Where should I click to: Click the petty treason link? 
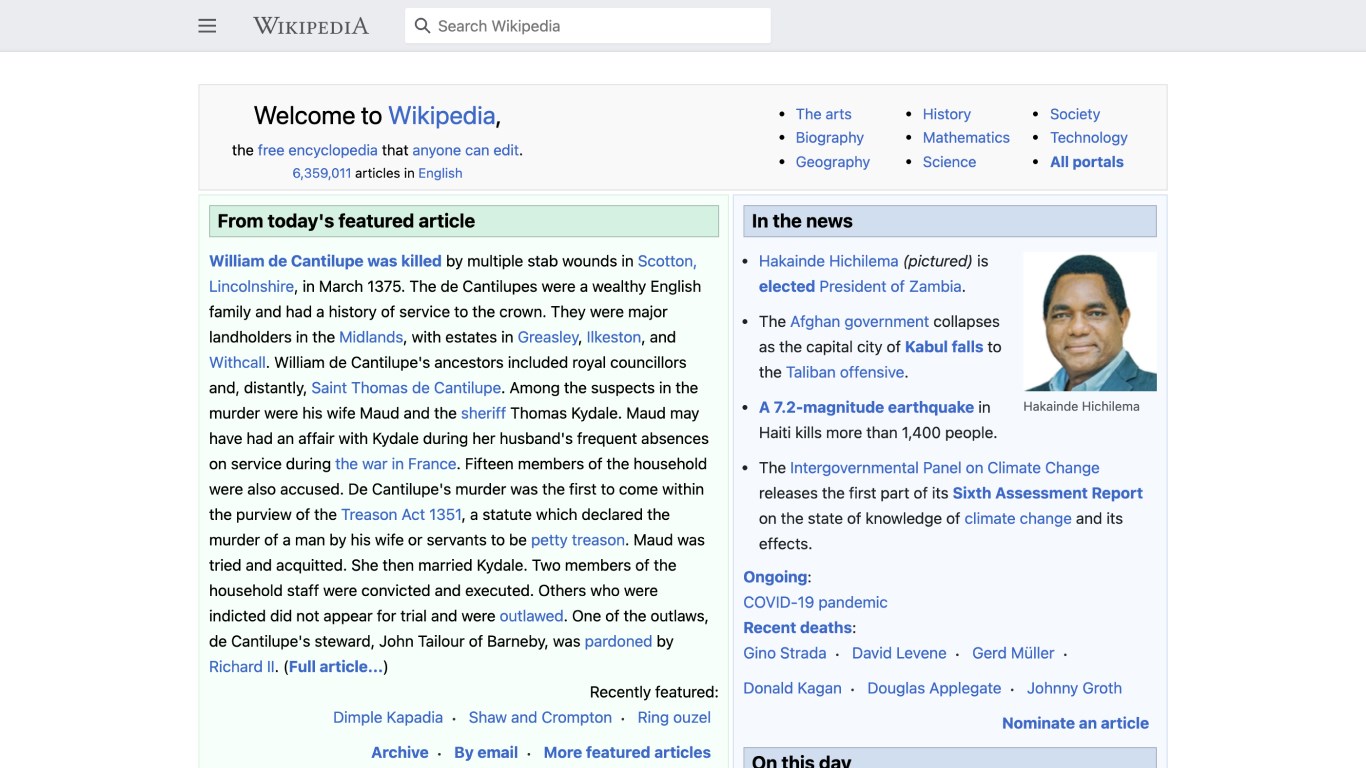coord(578,540)
